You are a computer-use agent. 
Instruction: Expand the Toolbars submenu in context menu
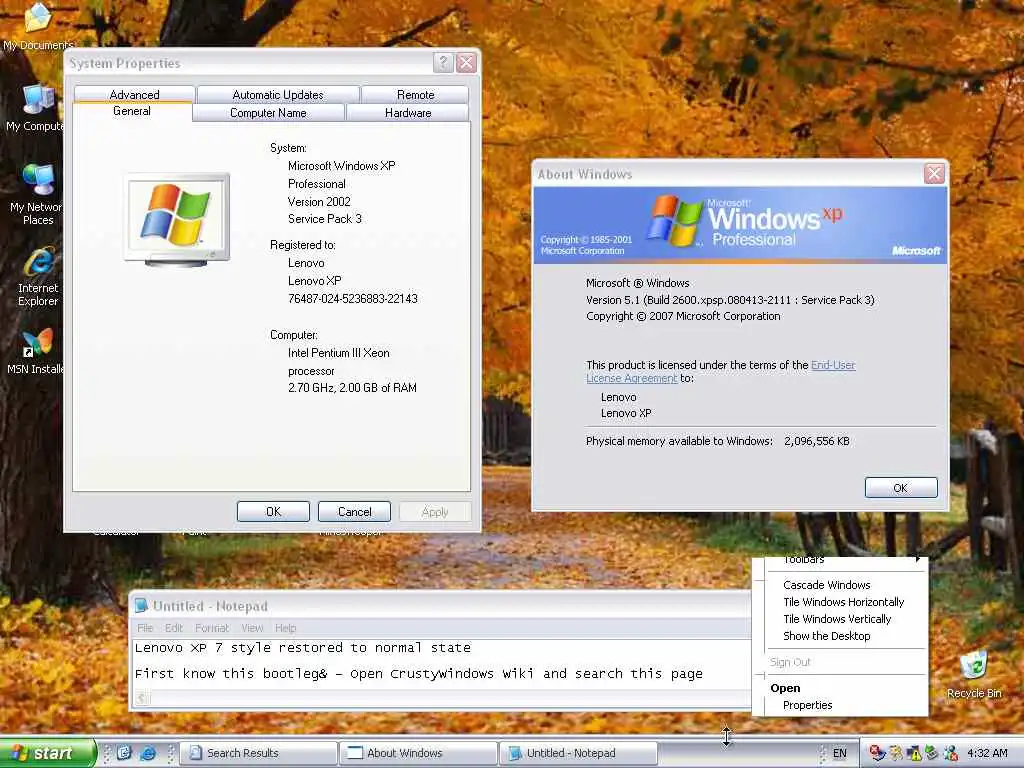pos(846,560)
